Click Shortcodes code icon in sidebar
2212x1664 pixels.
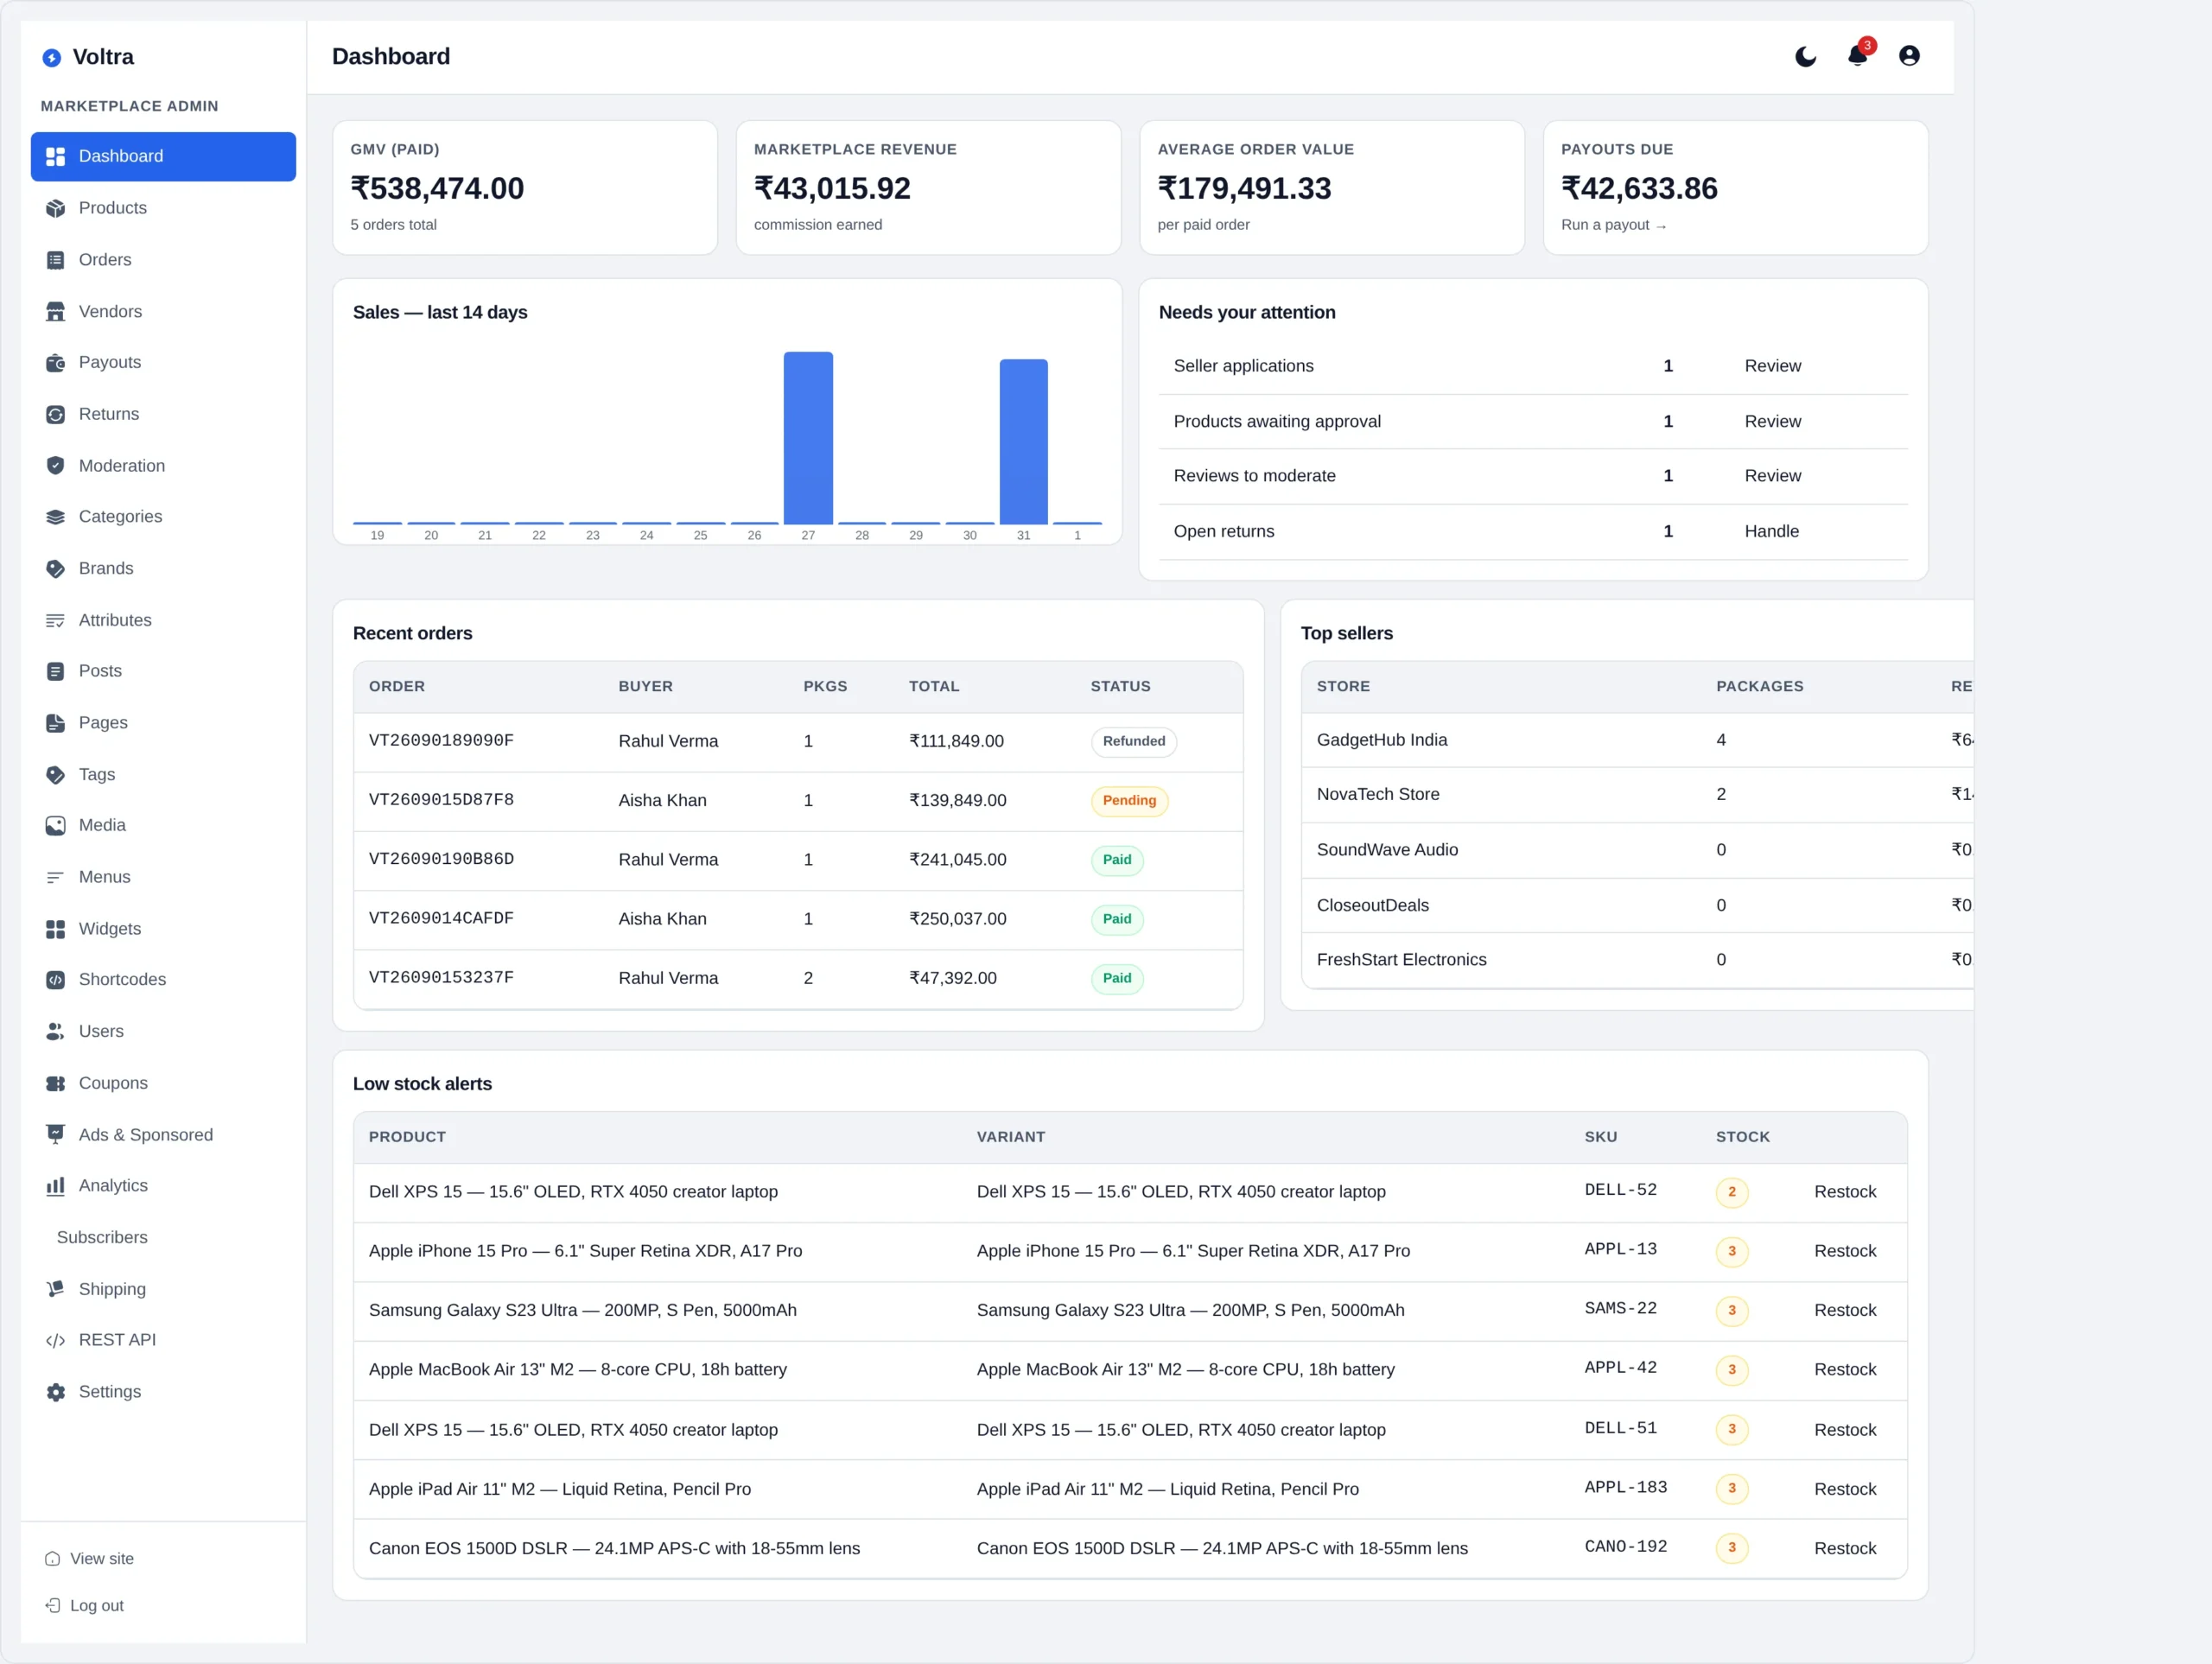click(56, 980)
